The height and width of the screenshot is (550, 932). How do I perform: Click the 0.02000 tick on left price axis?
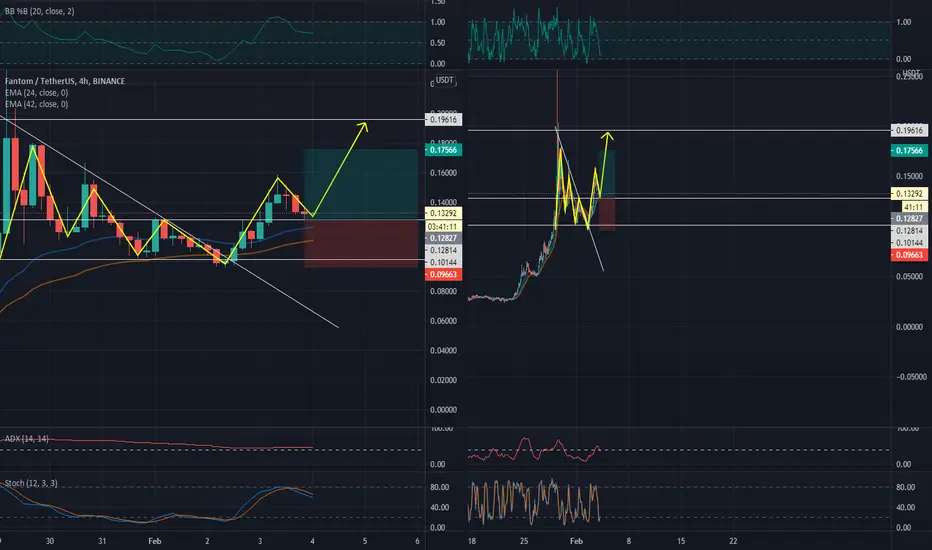443,380
